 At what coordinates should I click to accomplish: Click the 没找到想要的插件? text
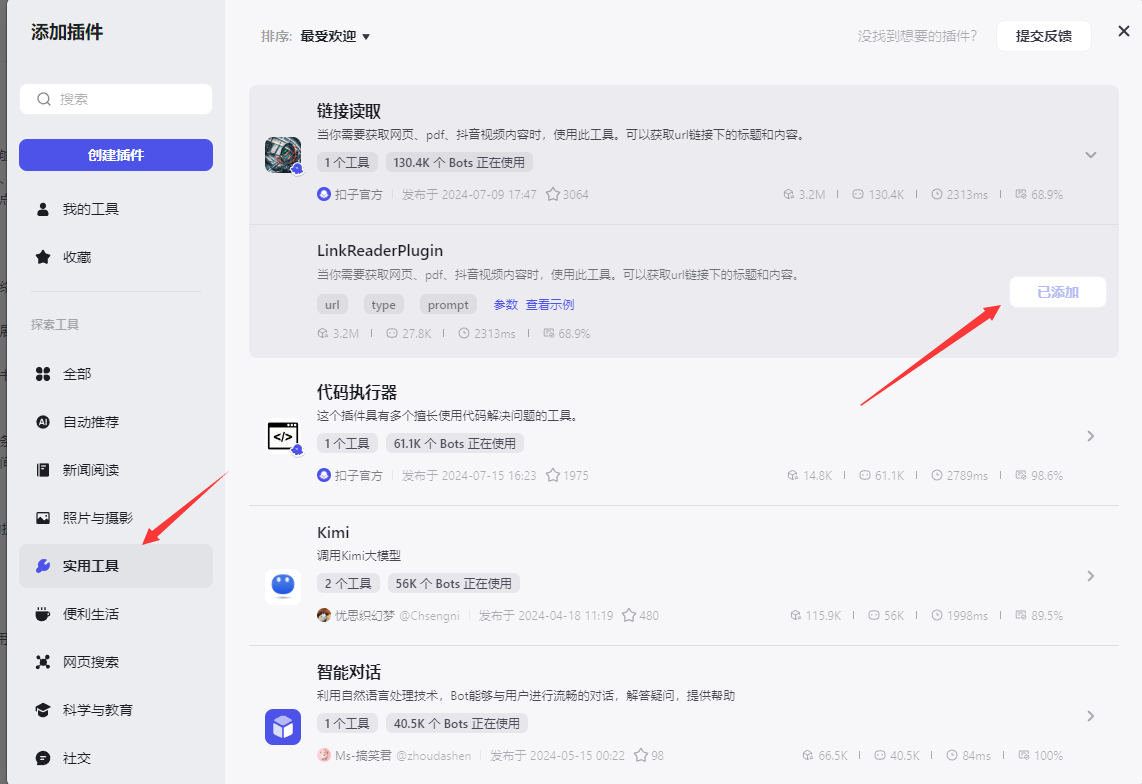click(917, 36)
